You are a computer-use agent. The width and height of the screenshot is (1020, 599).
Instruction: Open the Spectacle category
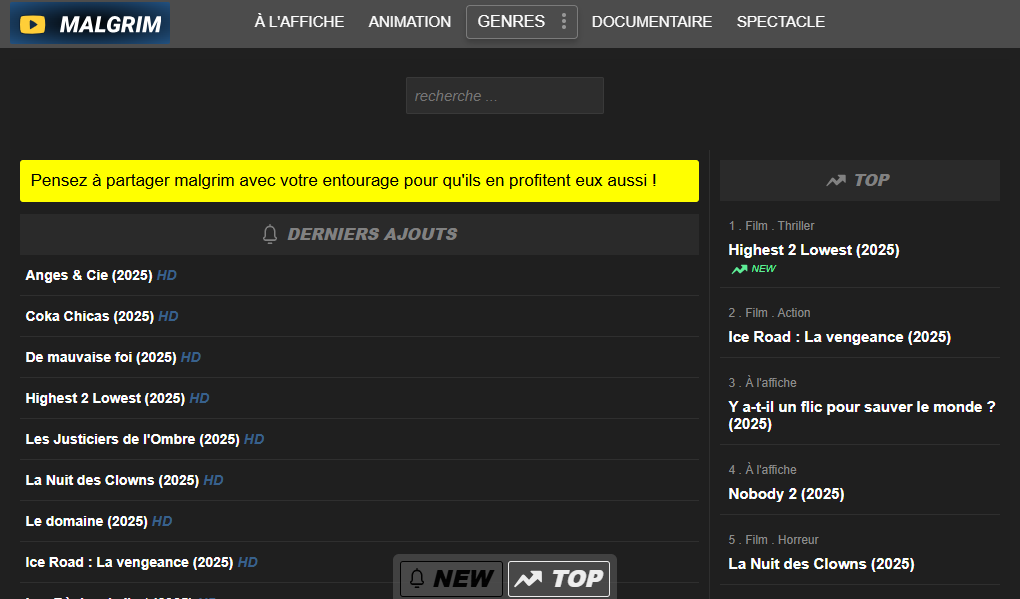pyautogui.click(x=780, y=22)
